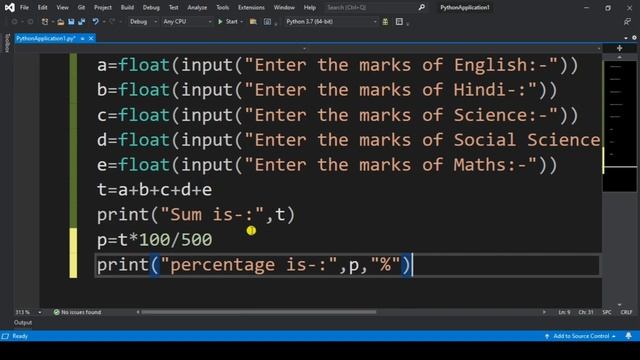Click the No issues found check icon
The height and width of the screenshot is (360, 640).
(56, 312)
